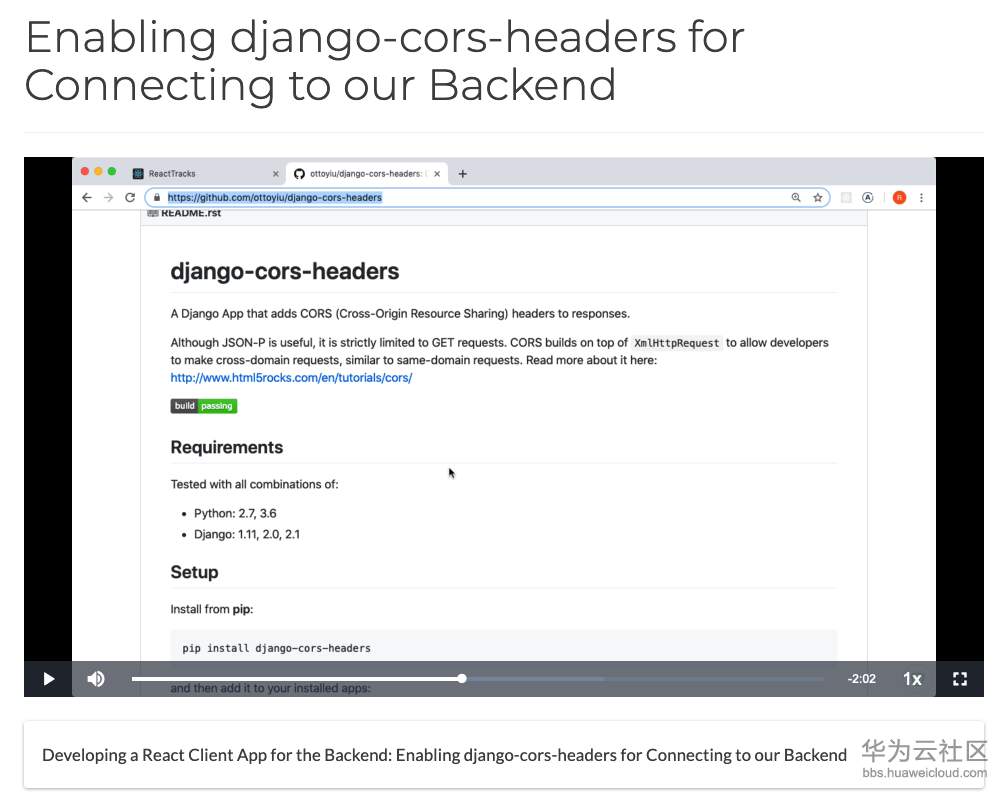Open Chrome three-dot menu

tap(921, 197)
